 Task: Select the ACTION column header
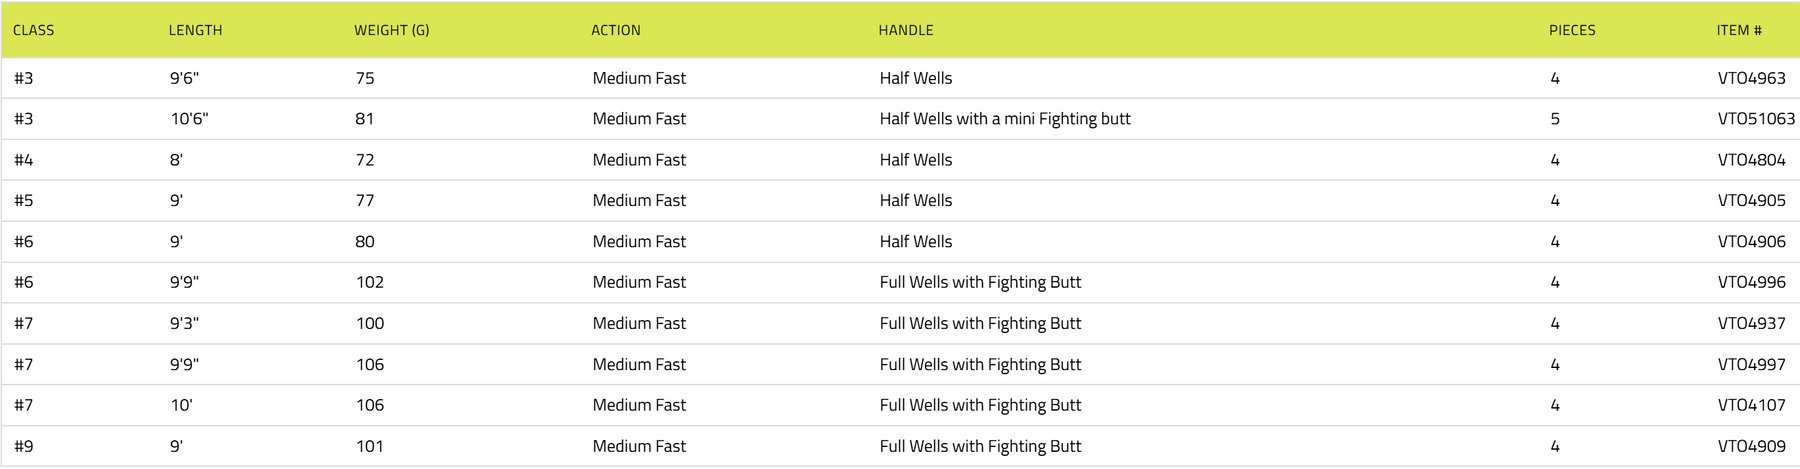pos(615,30)
